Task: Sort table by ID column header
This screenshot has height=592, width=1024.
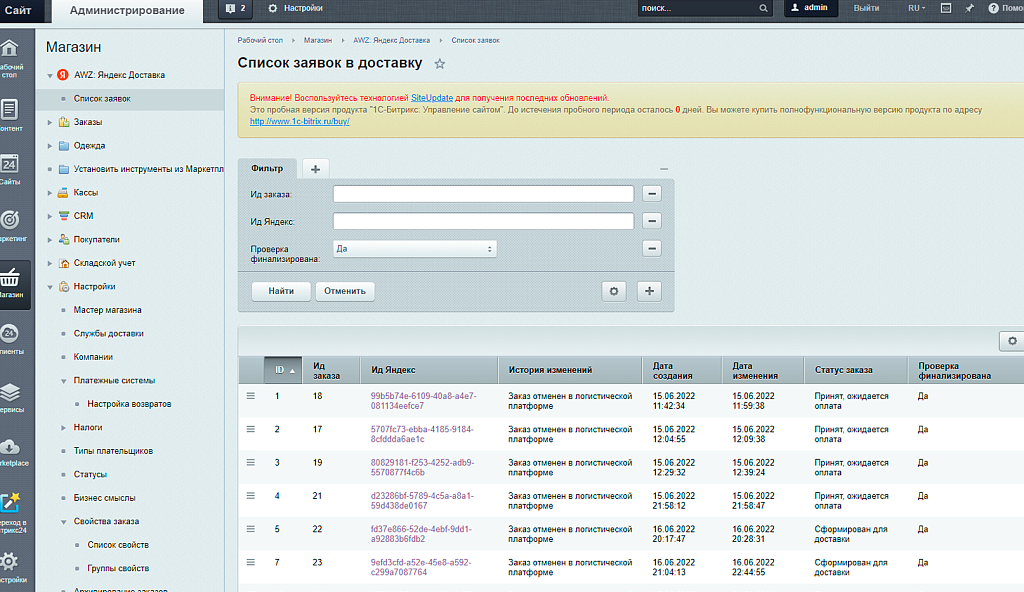Action: [x=280, y=370]
